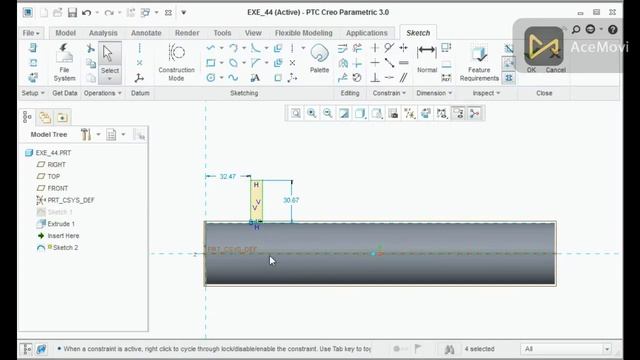Search commands with the magnifier icon
Image resolution: width=640 pixels, height=360 pixels.
pyautogui.click(x=576, y=29)
